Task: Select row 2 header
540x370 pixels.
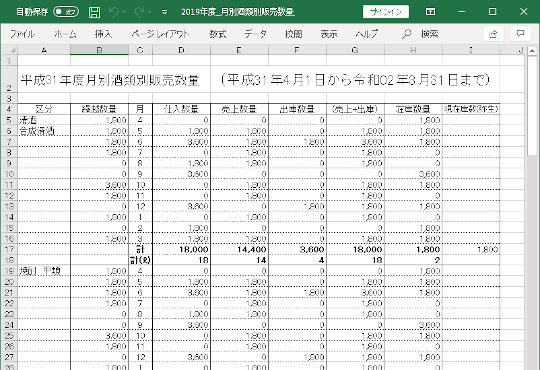Action: click(x=9, y=80)
